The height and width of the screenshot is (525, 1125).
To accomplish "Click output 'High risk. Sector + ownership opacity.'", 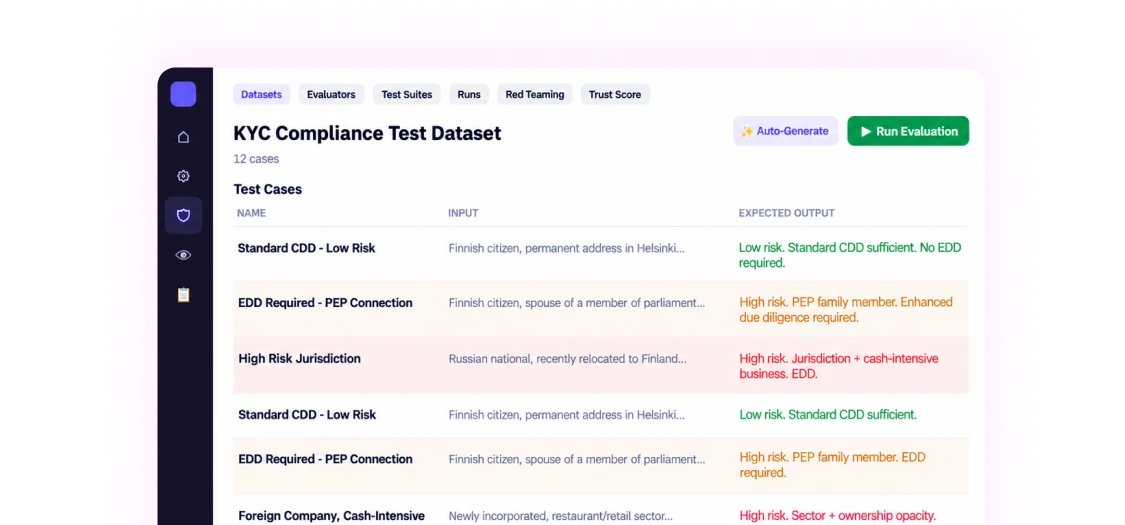I will [837, 516].
